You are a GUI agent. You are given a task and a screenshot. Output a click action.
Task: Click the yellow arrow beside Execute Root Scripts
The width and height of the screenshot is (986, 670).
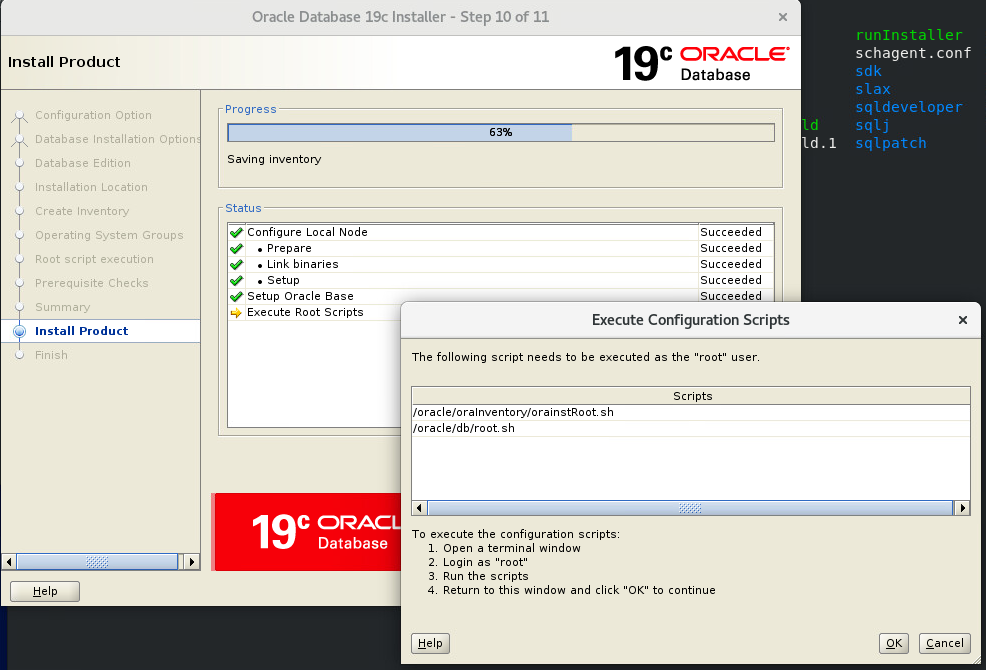[236, 313]
